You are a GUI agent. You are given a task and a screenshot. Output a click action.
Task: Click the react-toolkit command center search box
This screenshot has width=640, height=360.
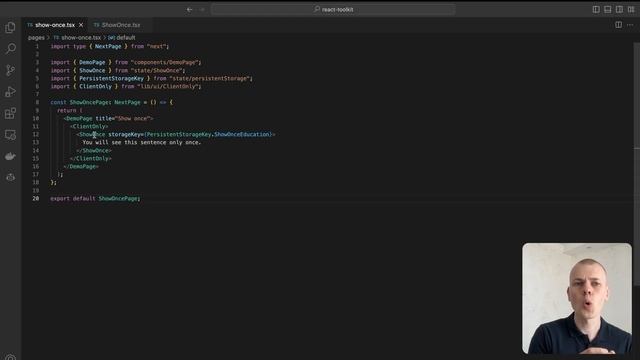click(x=333, y=9)
